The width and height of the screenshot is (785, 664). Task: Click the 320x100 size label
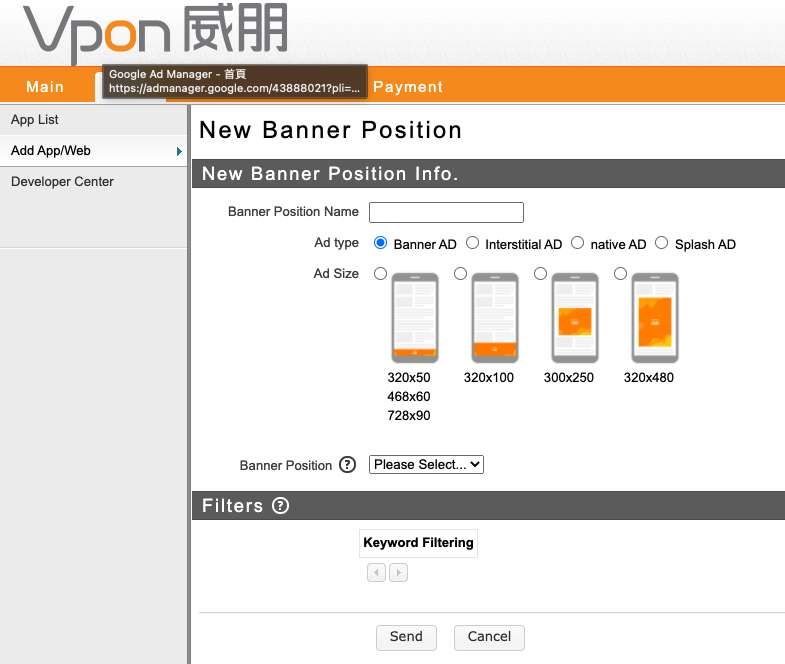[489, 378]
